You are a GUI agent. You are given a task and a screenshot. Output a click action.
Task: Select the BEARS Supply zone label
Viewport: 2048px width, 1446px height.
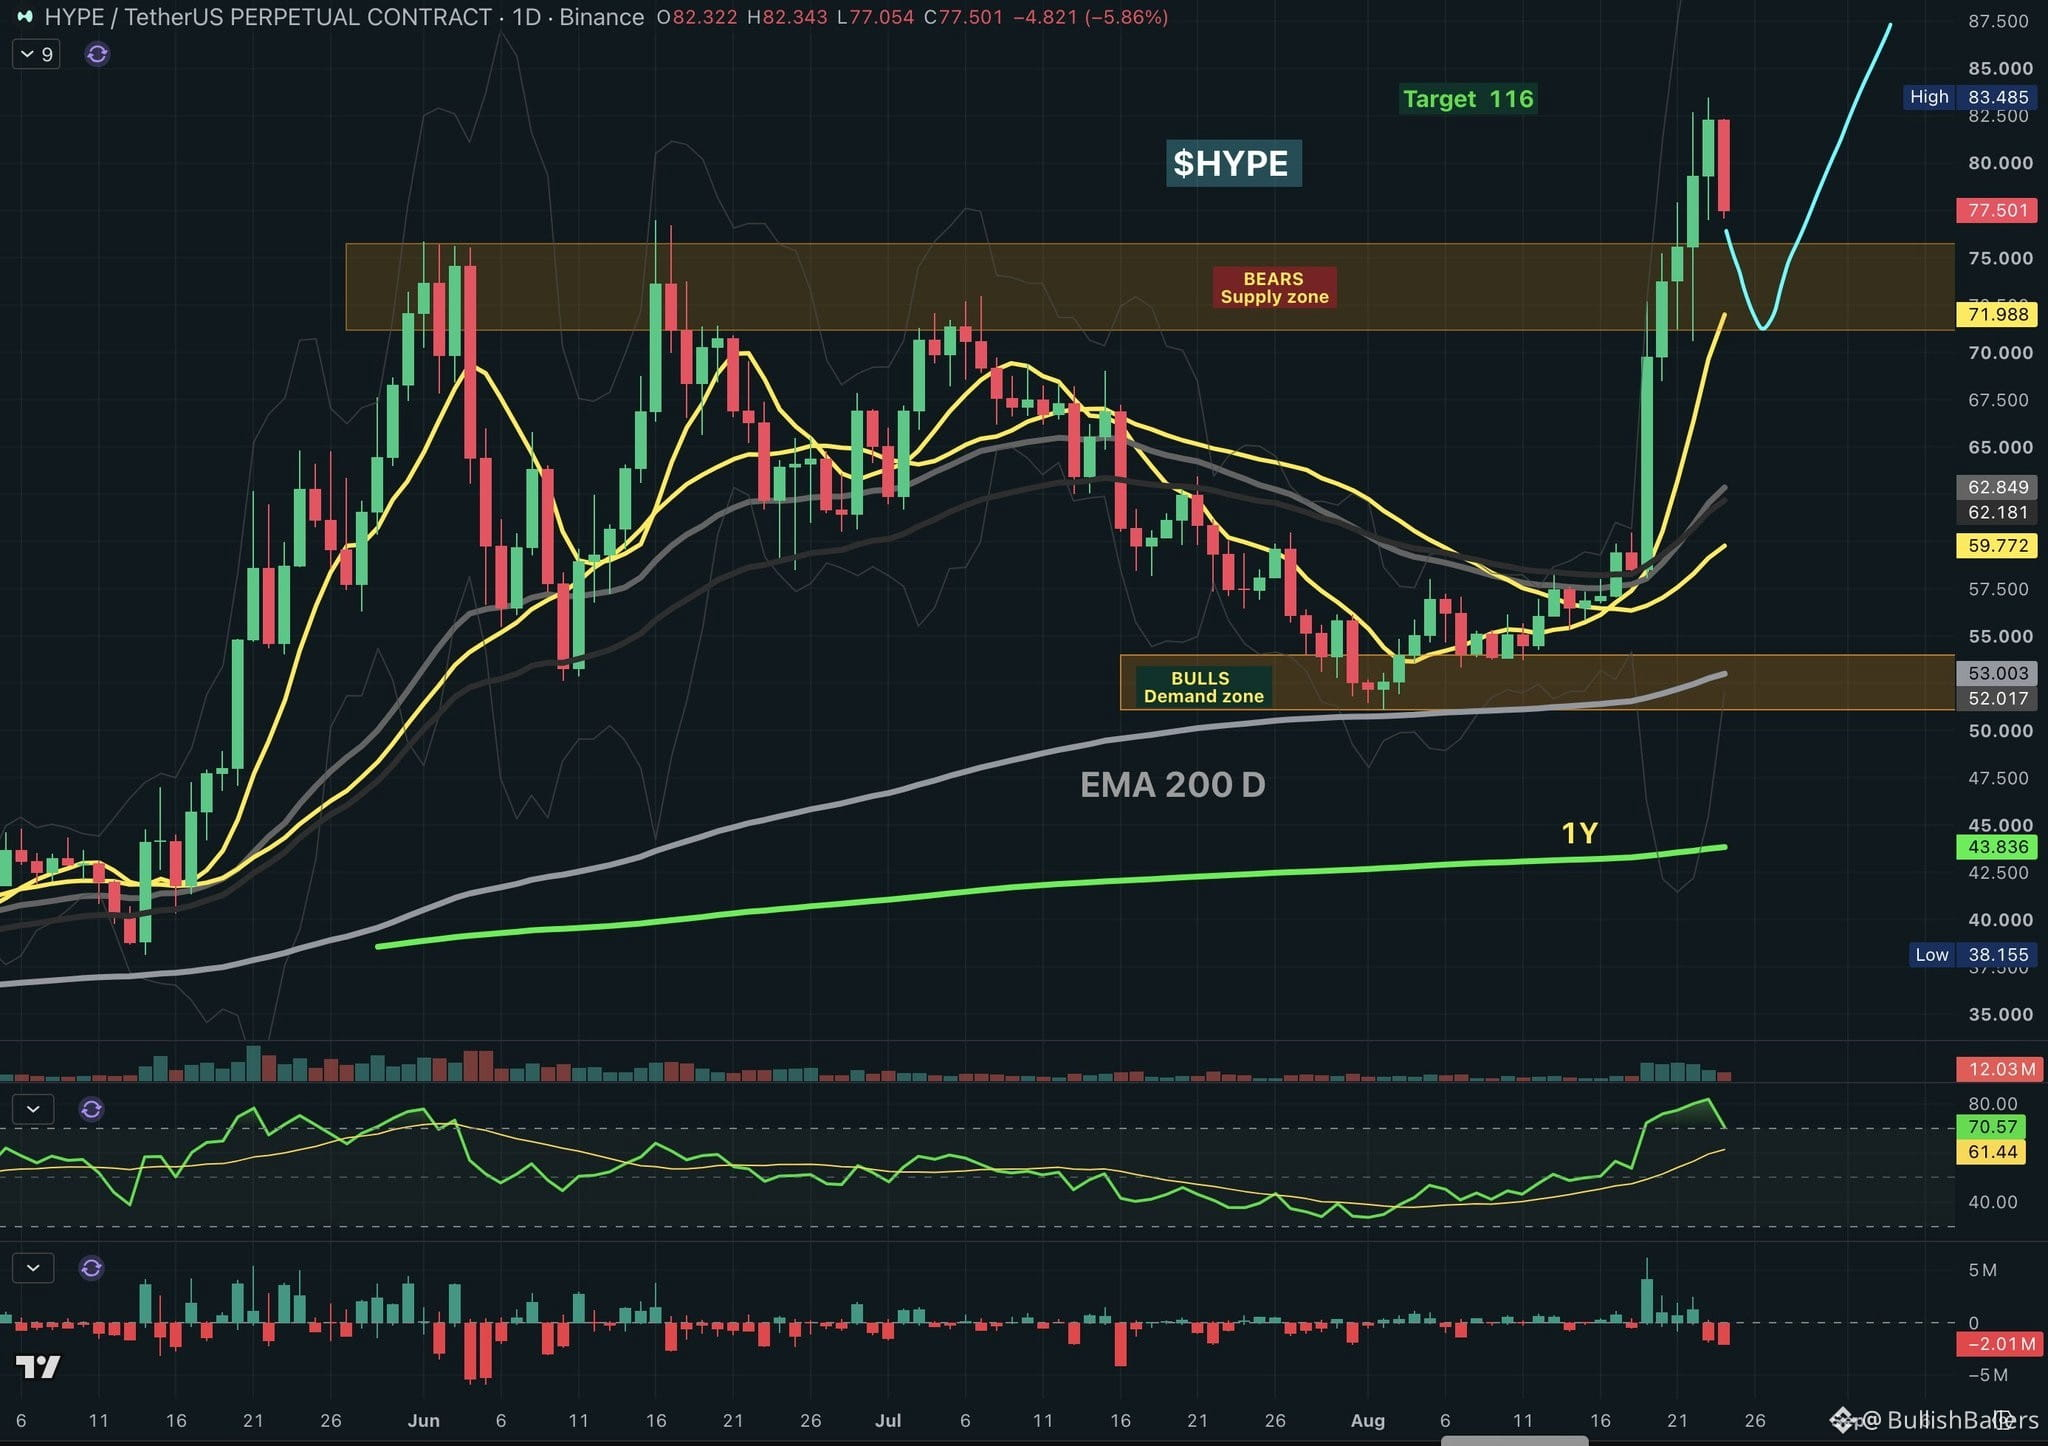pyautogui.click(x=1274, y=288)
